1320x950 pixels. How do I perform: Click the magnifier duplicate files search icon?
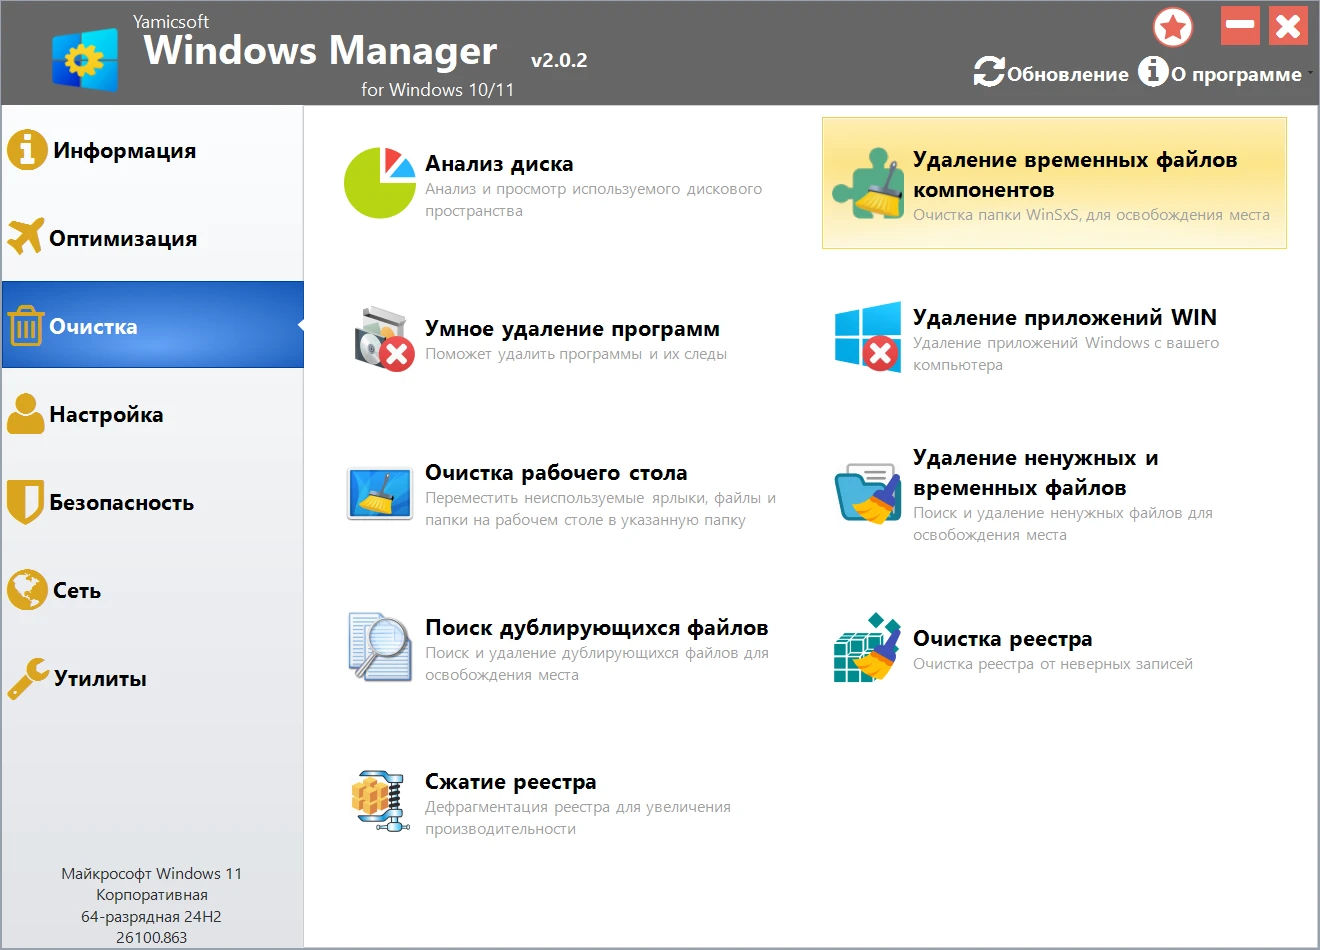click(380, 647)
